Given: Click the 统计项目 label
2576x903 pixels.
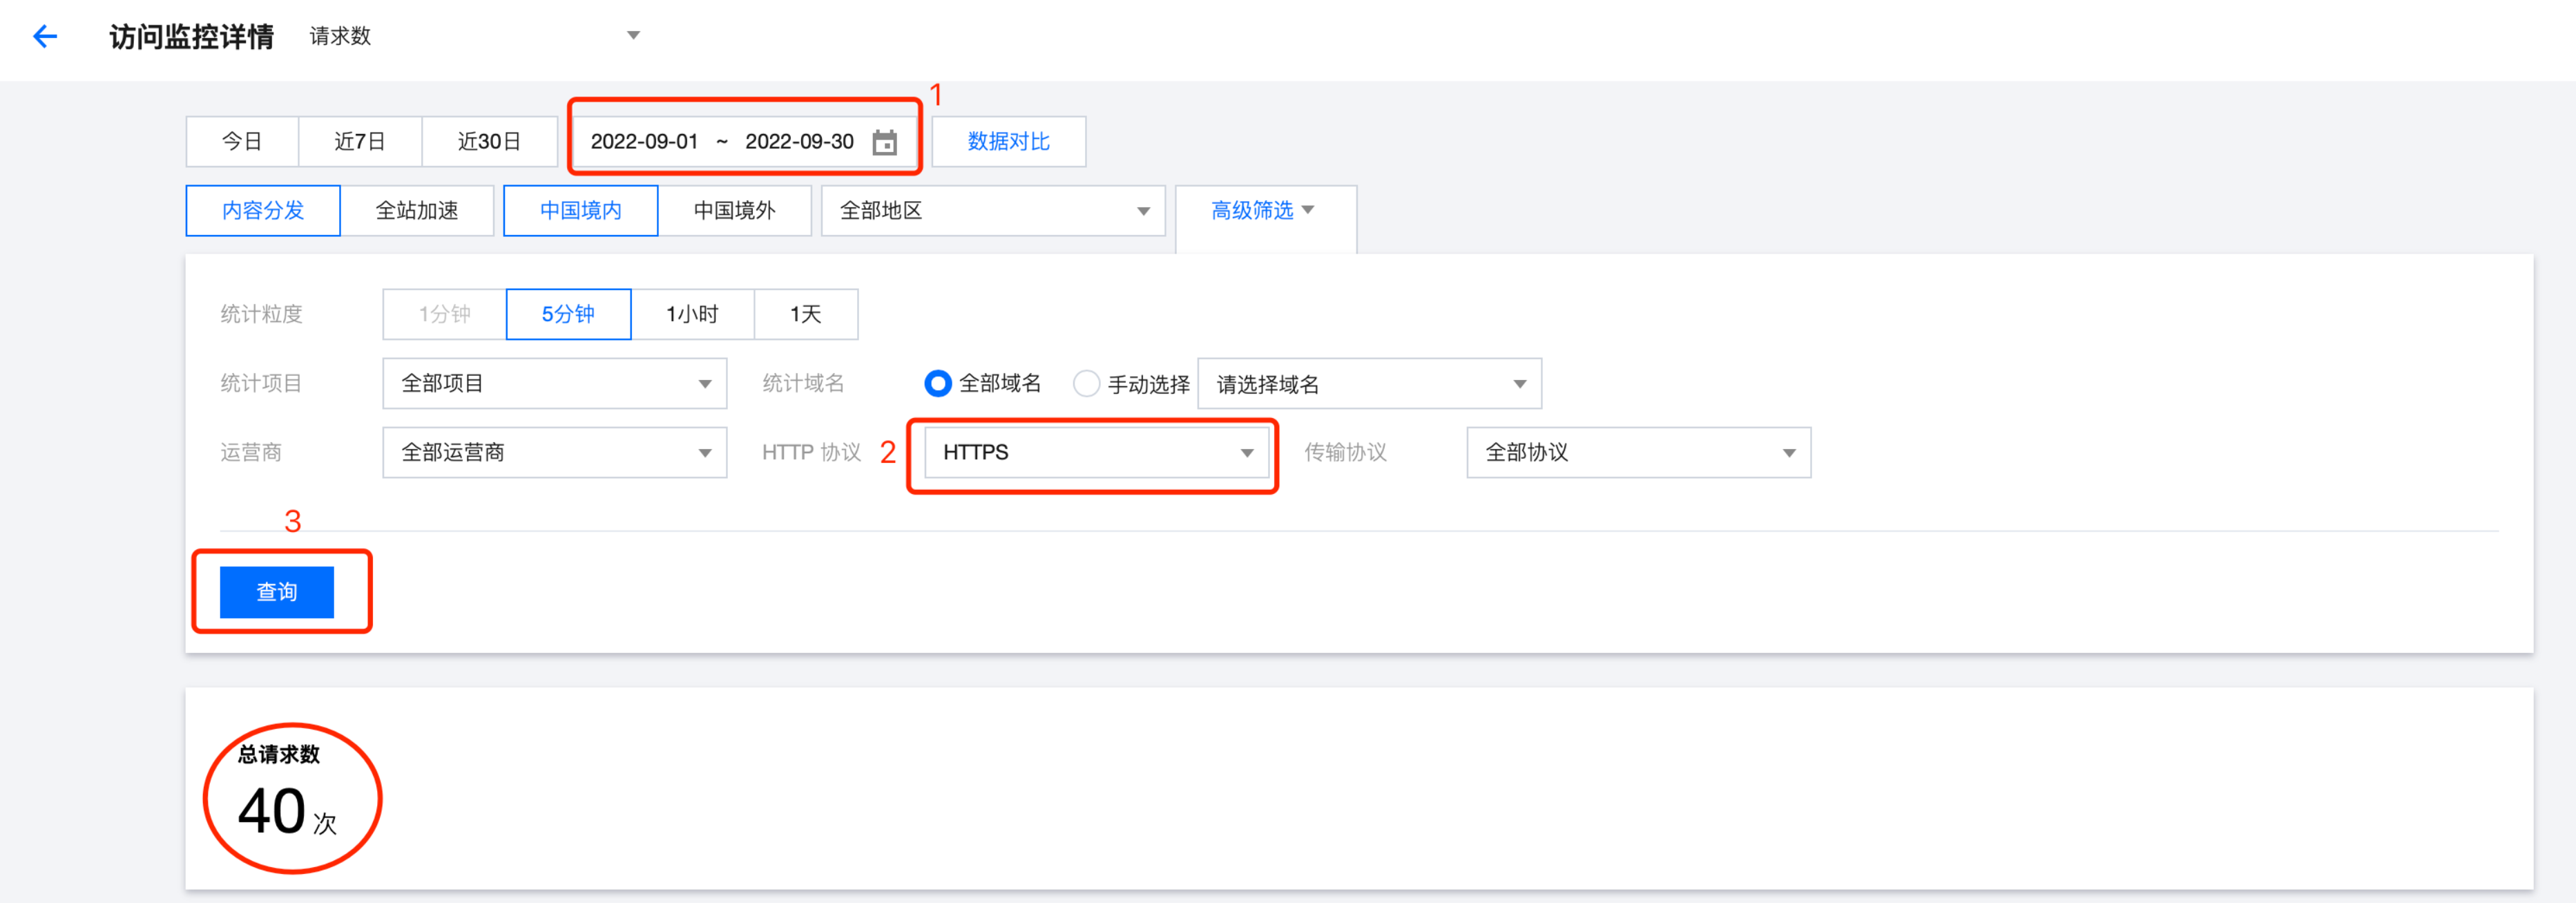Looking at the screenshot, I should (x=261, y=384).
